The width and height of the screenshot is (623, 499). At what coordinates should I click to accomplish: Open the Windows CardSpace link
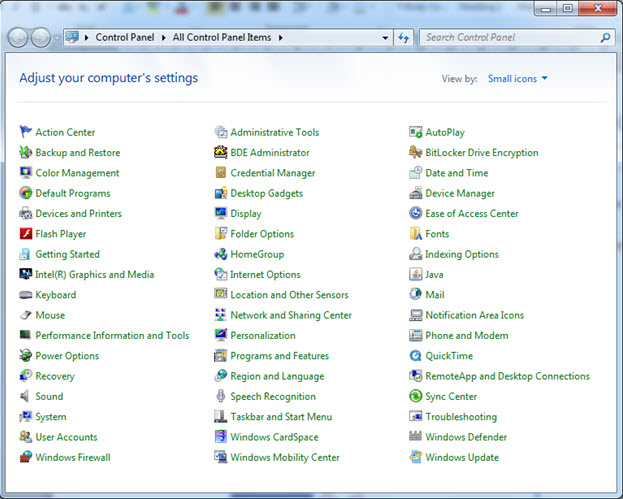coord(274,437)
